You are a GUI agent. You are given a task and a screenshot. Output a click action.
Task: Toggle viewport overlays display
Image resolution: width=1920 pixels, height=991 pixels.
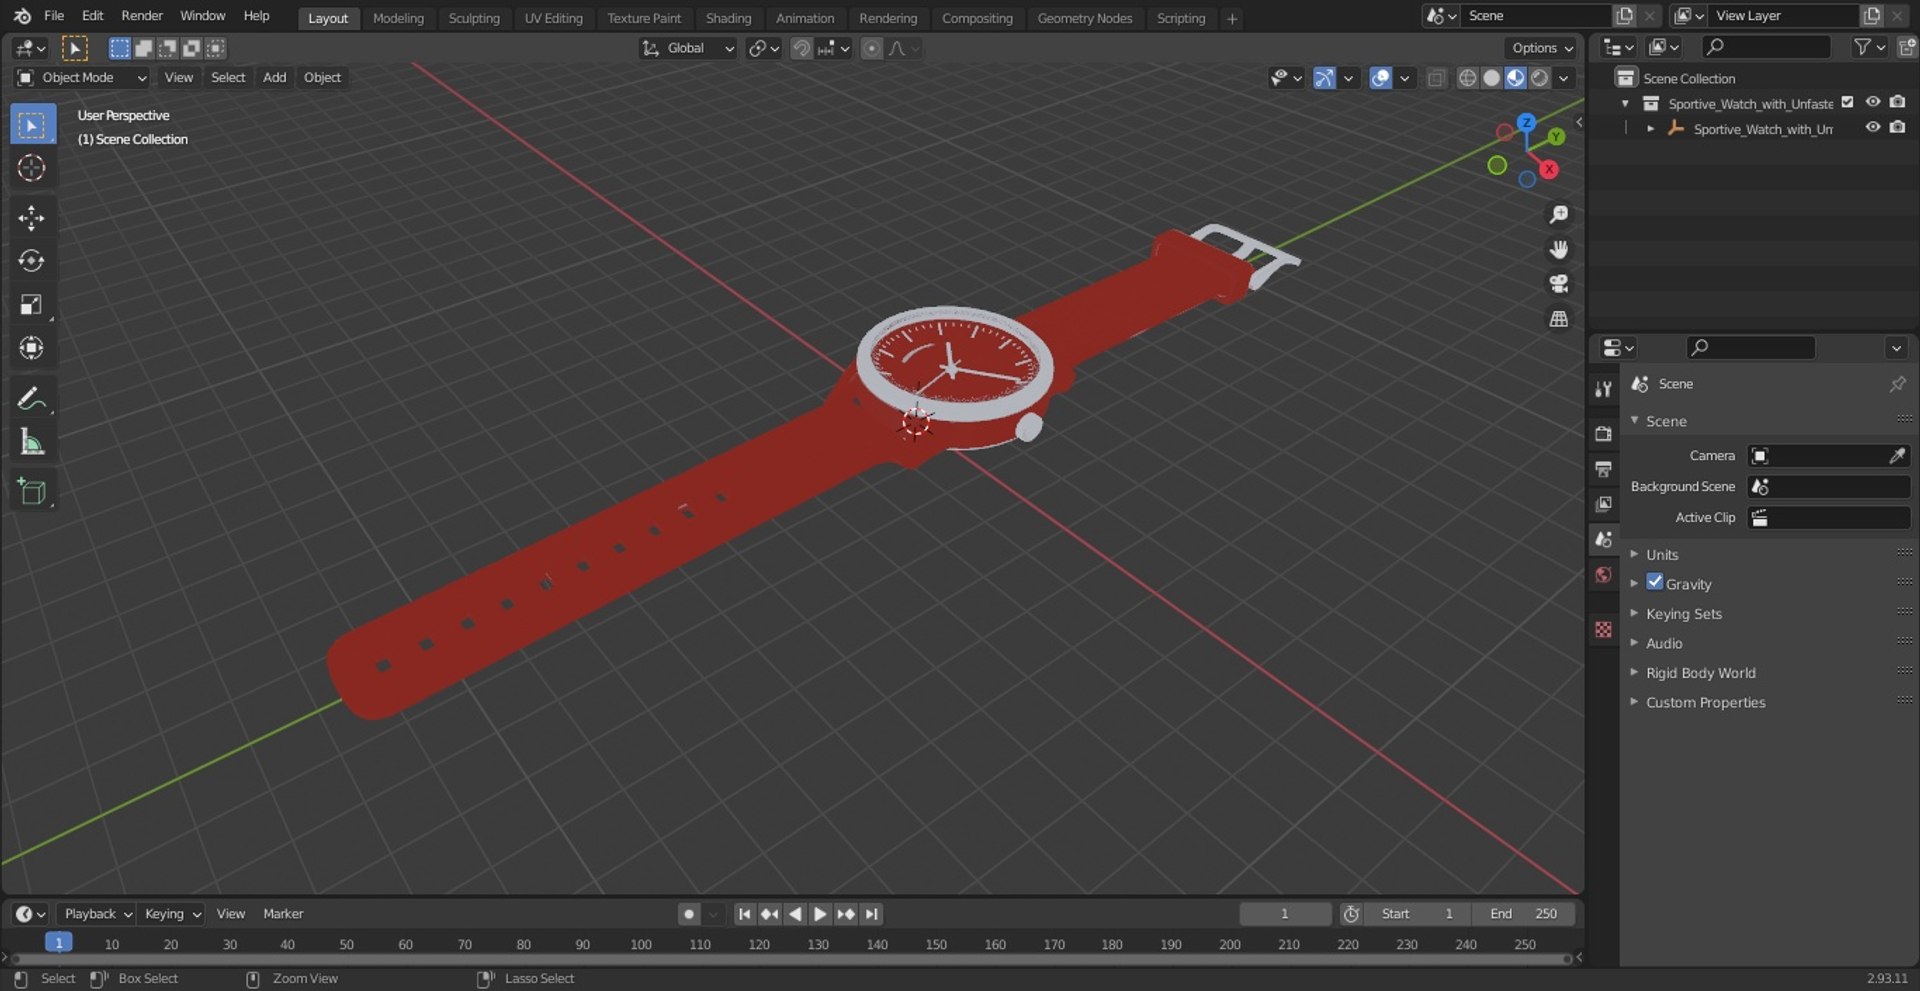tap(1380, 78)
